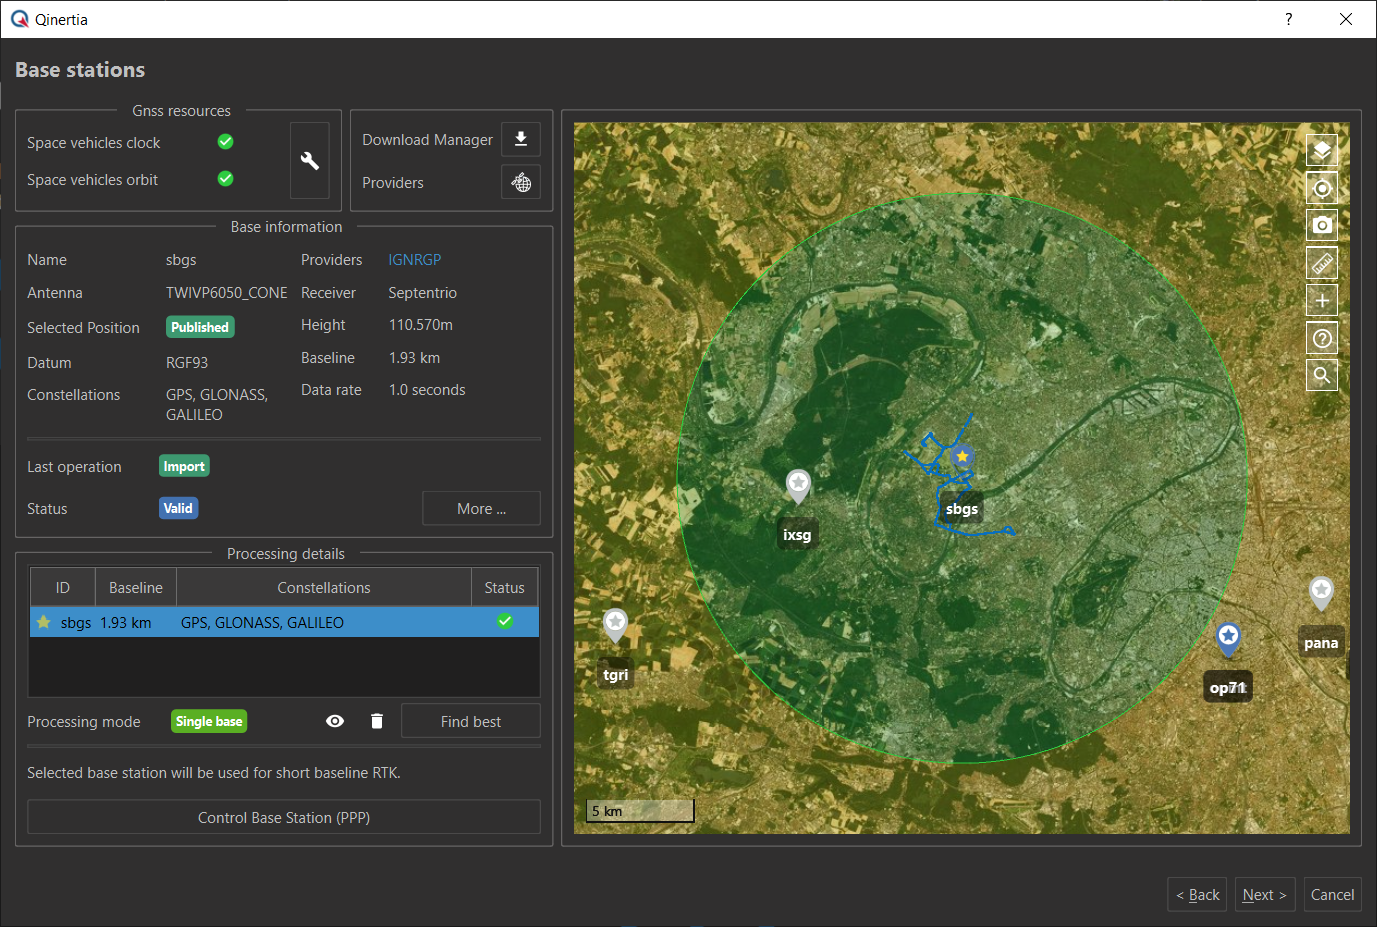Click the map search magnifier icon
This screenshot has width=1377, height=927.
1321,375
